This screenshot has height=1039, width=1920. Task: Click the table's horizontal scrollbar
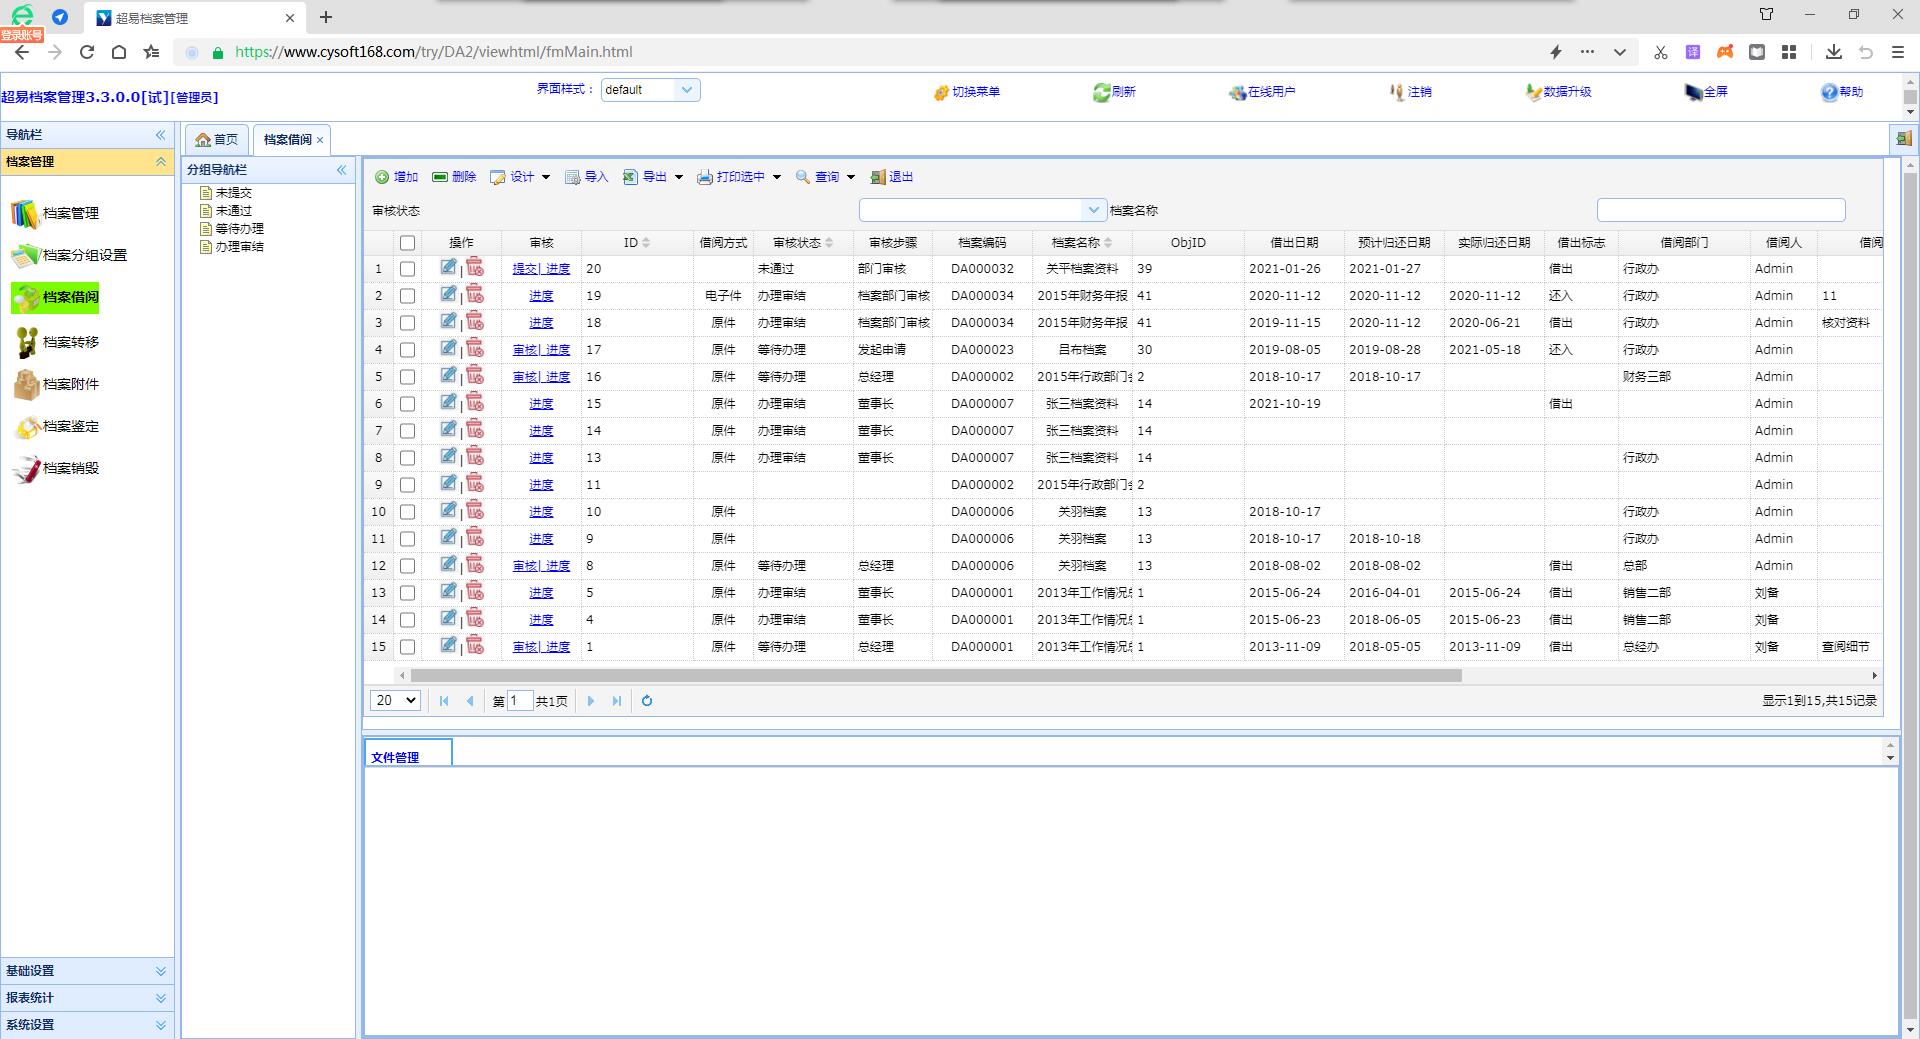[x=936, y=676]
